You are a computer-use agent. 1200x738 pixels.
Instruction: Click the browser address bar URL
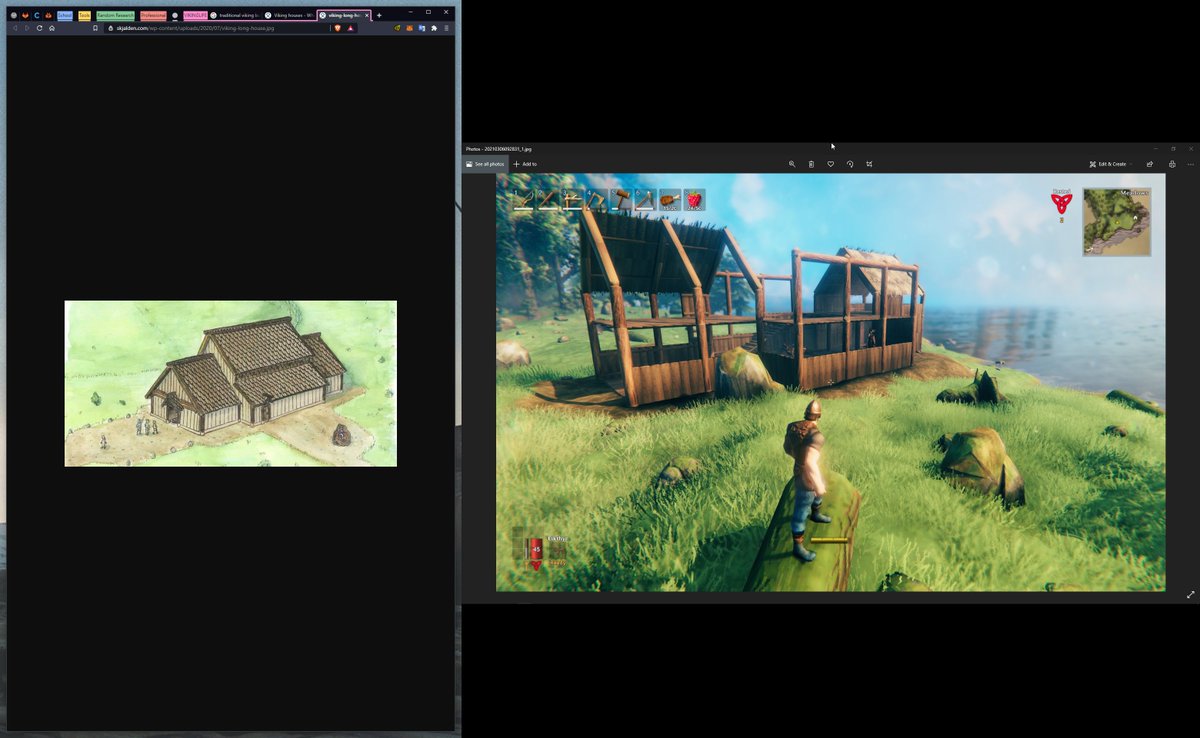[x=196, y=28]
